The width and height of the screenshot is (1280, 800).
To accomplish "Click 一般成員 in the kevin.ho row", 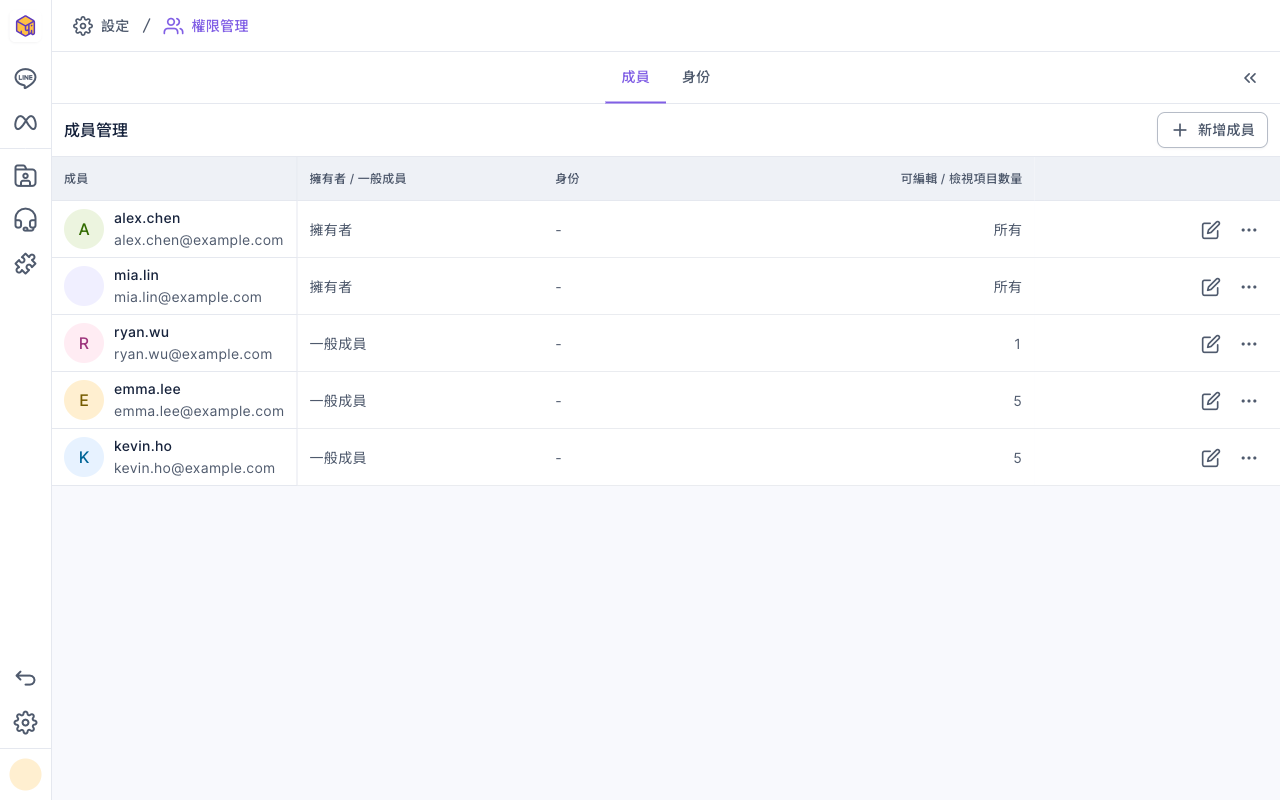I will pyautogui.click(x=338, y=458).
